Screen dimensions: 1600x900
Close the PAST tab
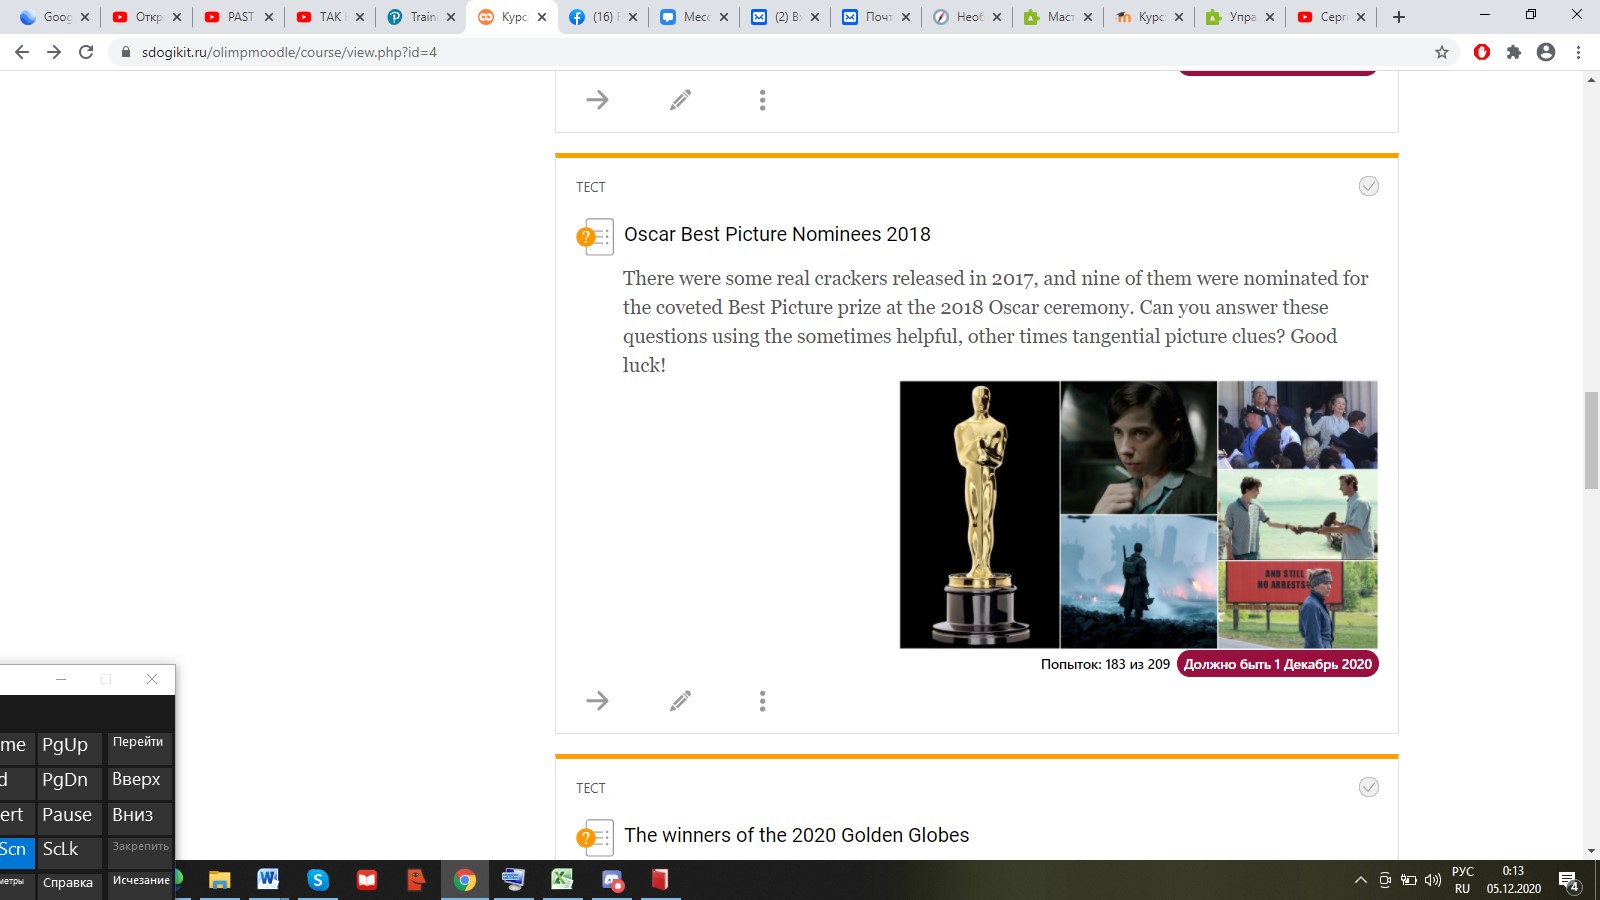[269, 17]
